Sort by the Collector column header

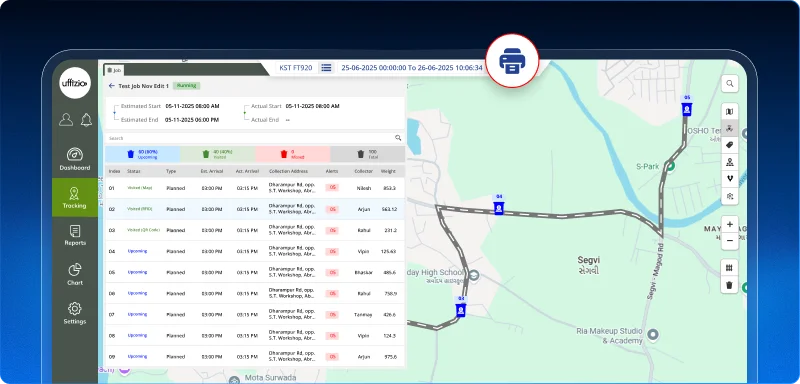(364, 171)
